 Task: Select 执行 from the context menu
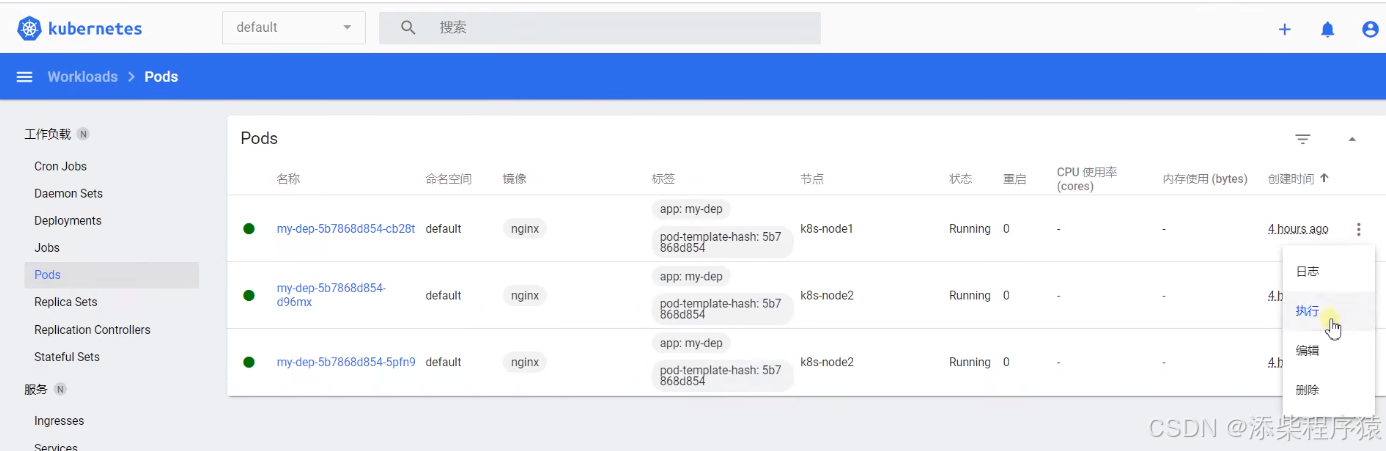click(1329, 311)
